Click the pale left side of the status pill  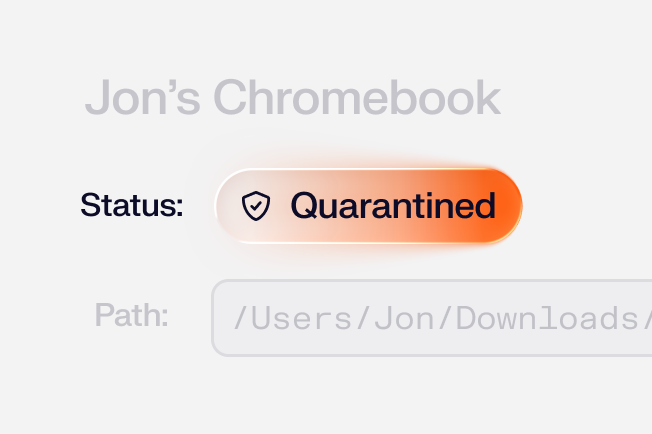coord(228,206)
